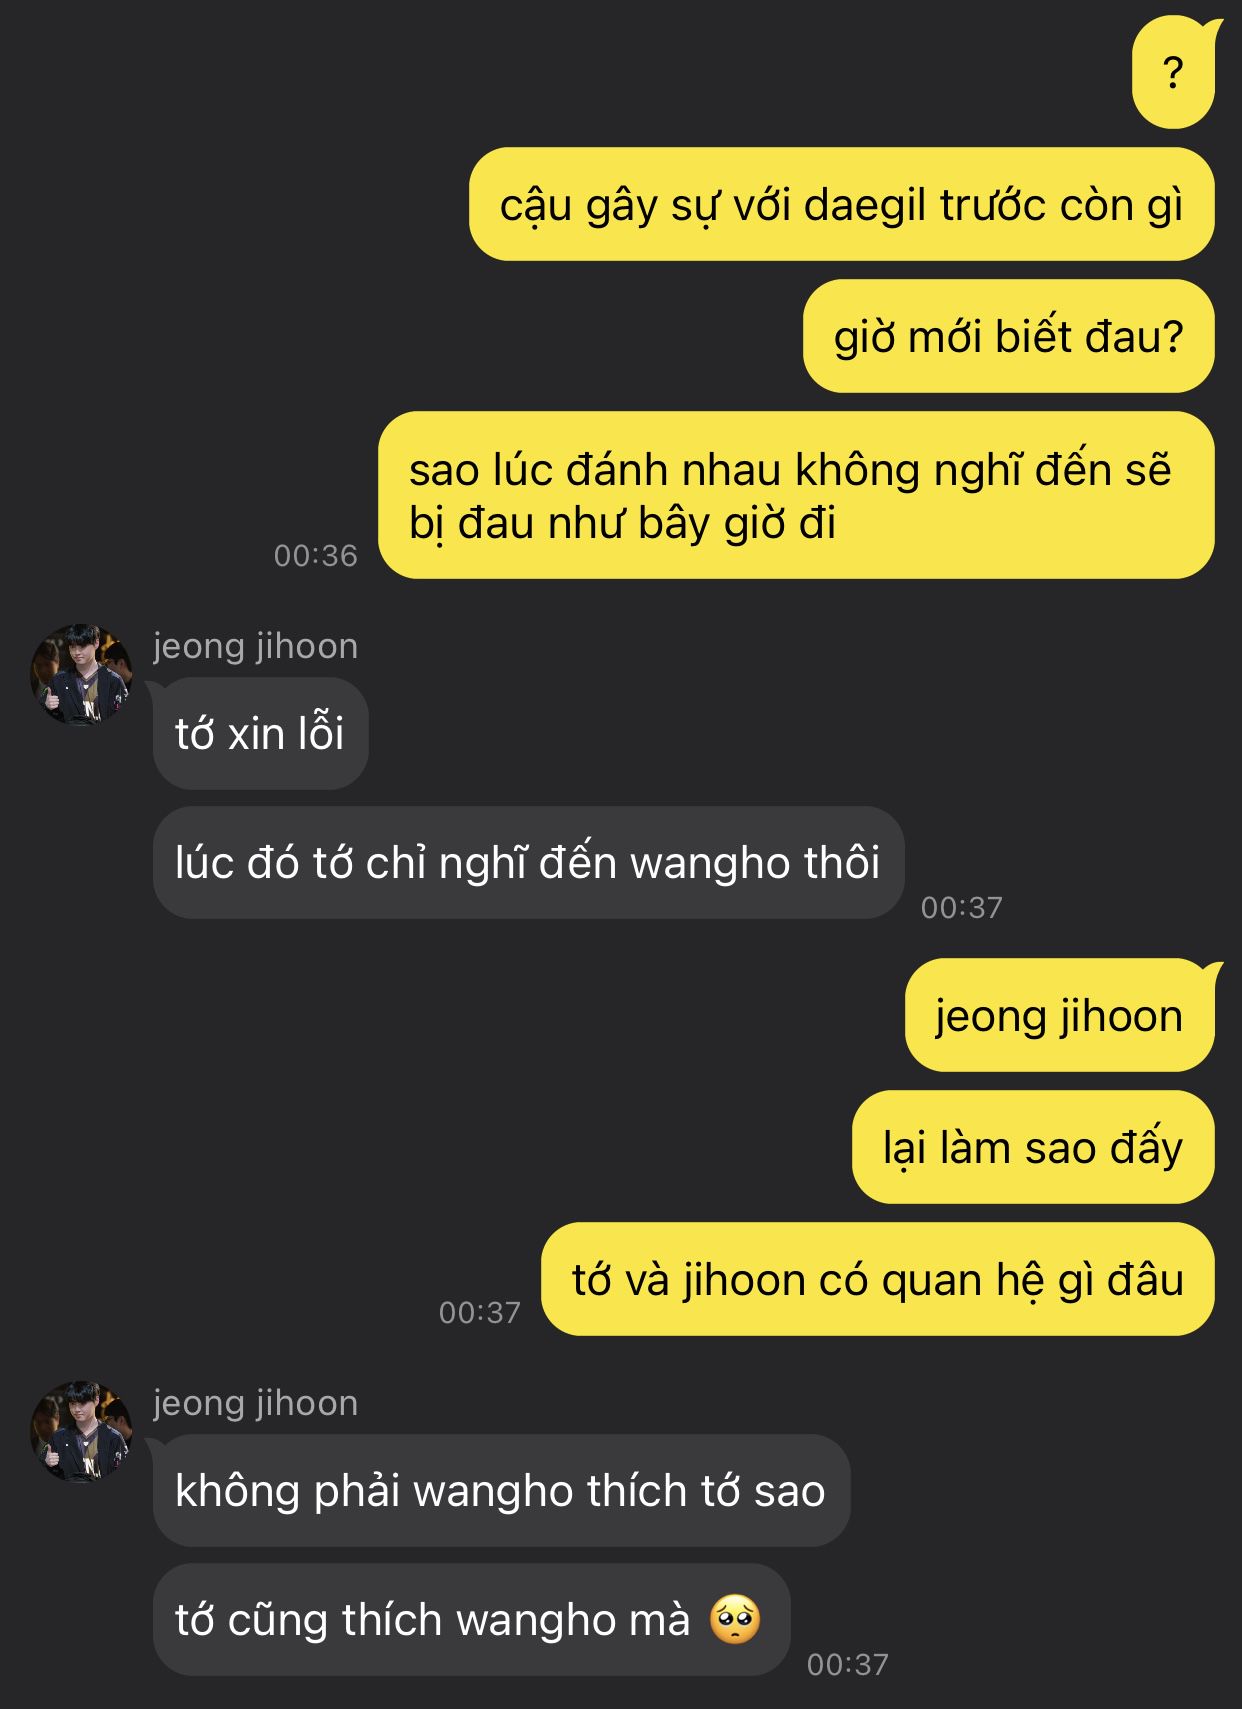Tap the "lại làm sao đấy" bubble
The width and height of the screenshot is (1242, 1709).
(1033, 1147)
